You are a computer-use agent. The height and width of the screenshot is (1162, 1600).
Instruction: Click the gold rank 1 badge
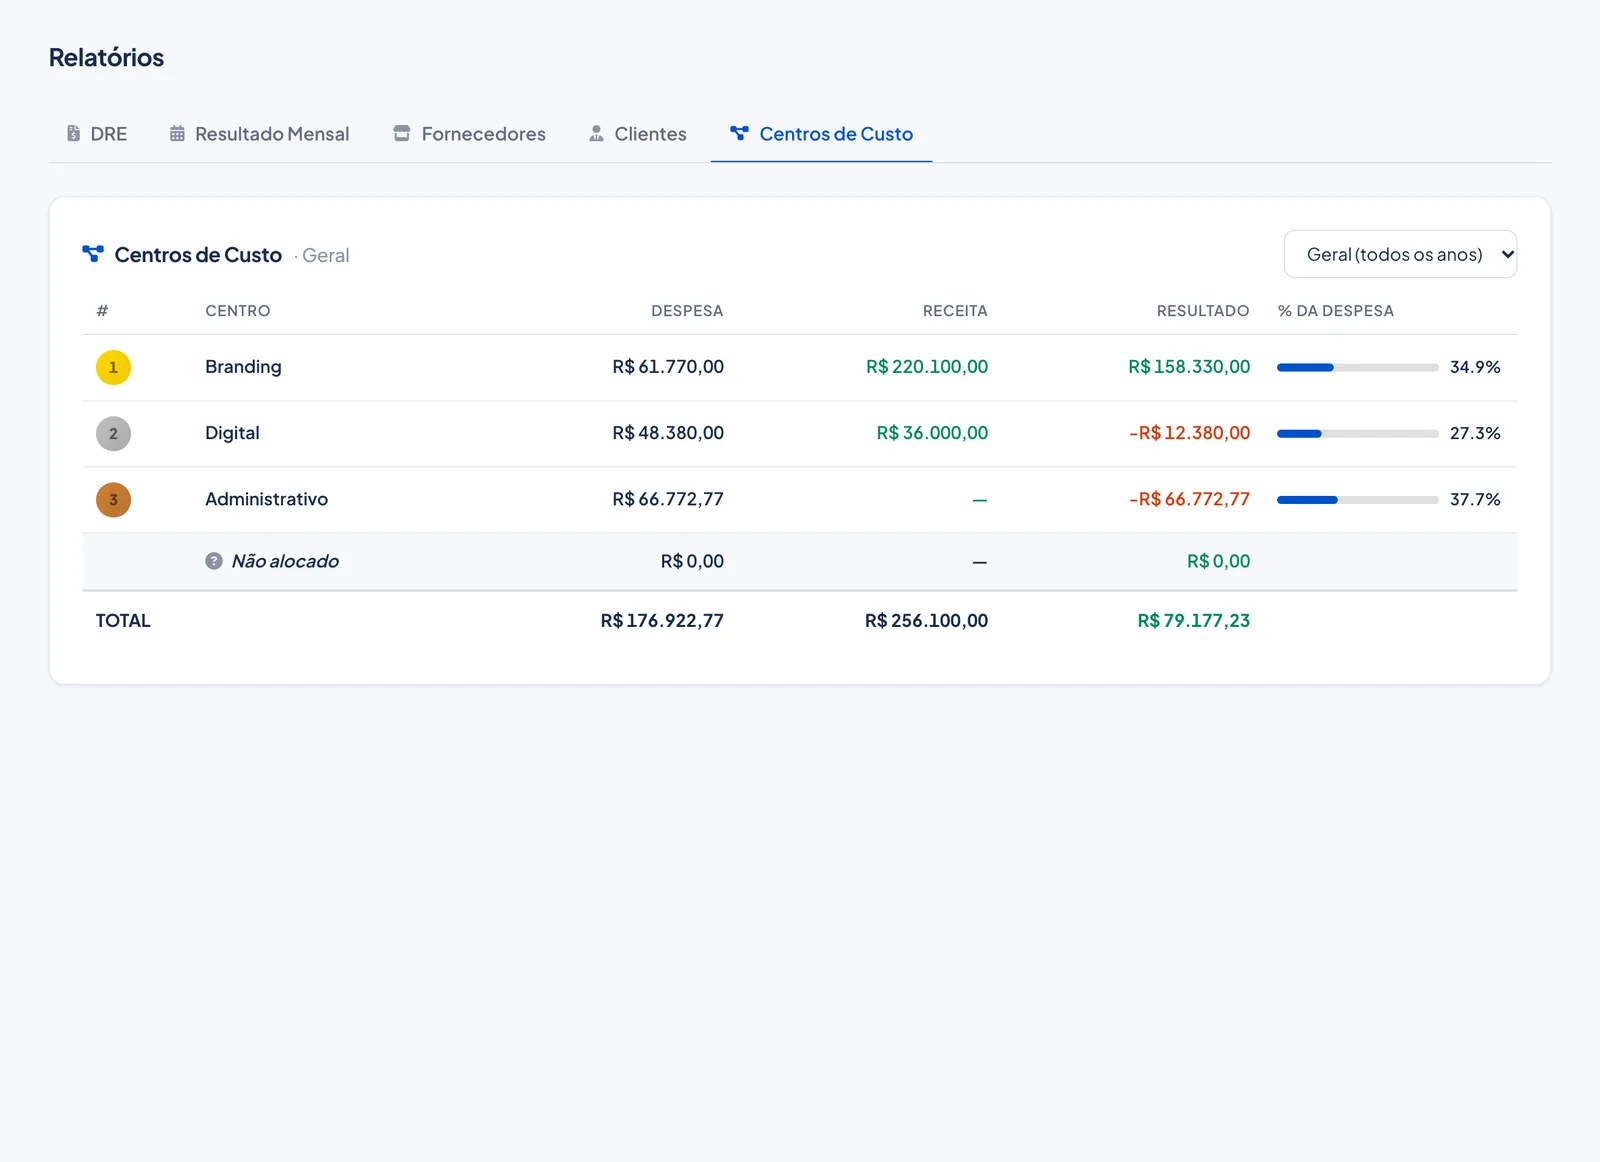113,367
